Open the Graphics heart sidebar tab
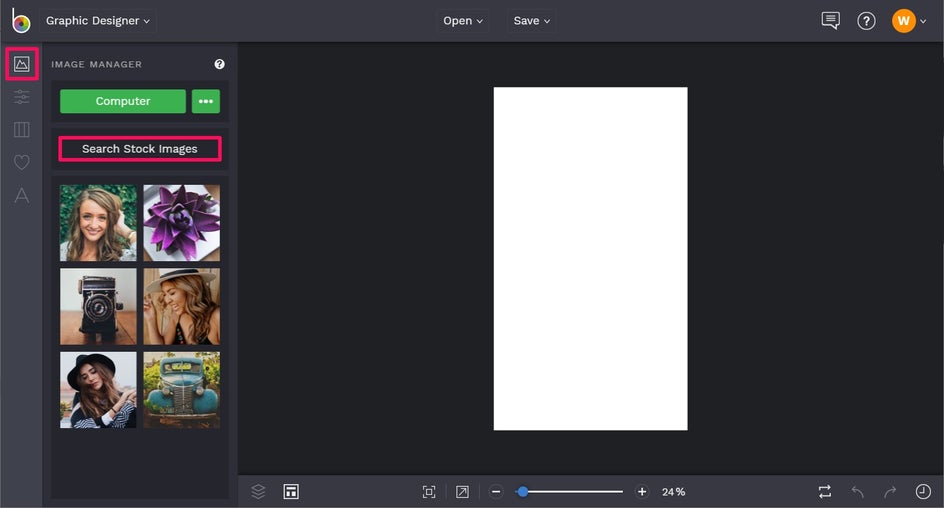 point(22,162)
